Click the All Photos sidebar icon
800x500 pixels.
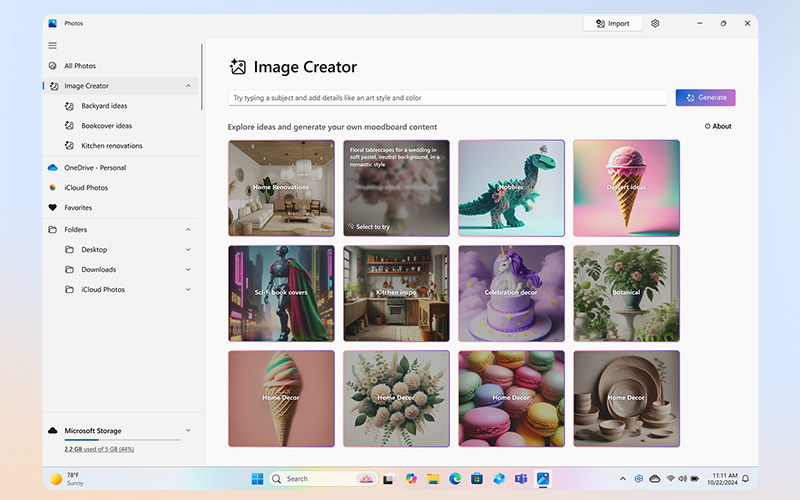pos(53,66)
